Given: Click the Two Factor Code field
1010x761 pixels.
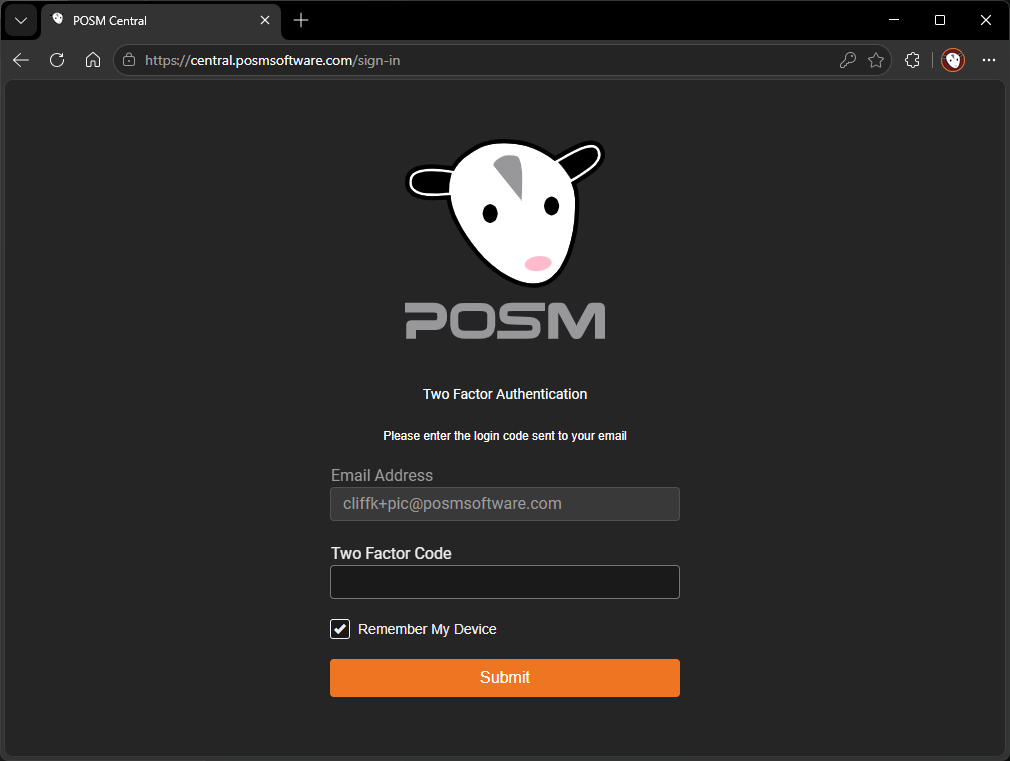Looking at the screenshot, I should pyautogui.click(x=504, y=582).
